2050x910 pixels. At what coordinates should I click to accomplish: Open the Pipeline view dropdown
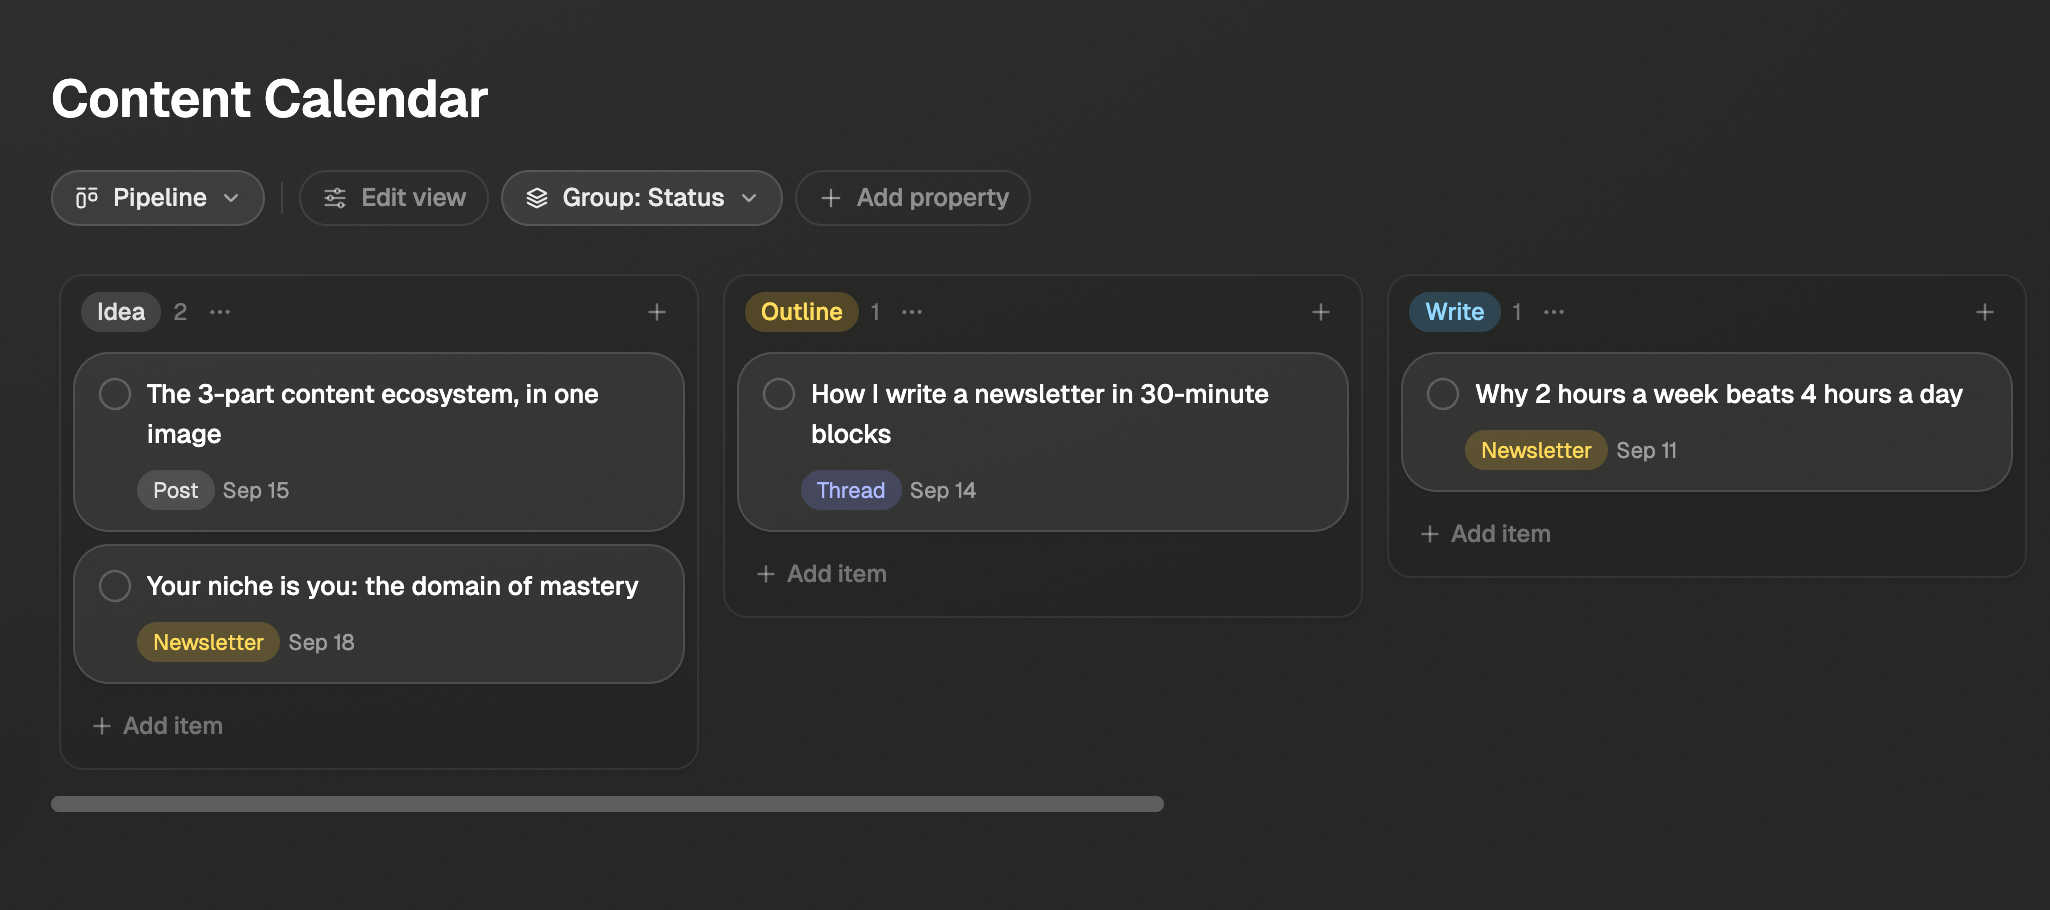(x=158, y=198)
